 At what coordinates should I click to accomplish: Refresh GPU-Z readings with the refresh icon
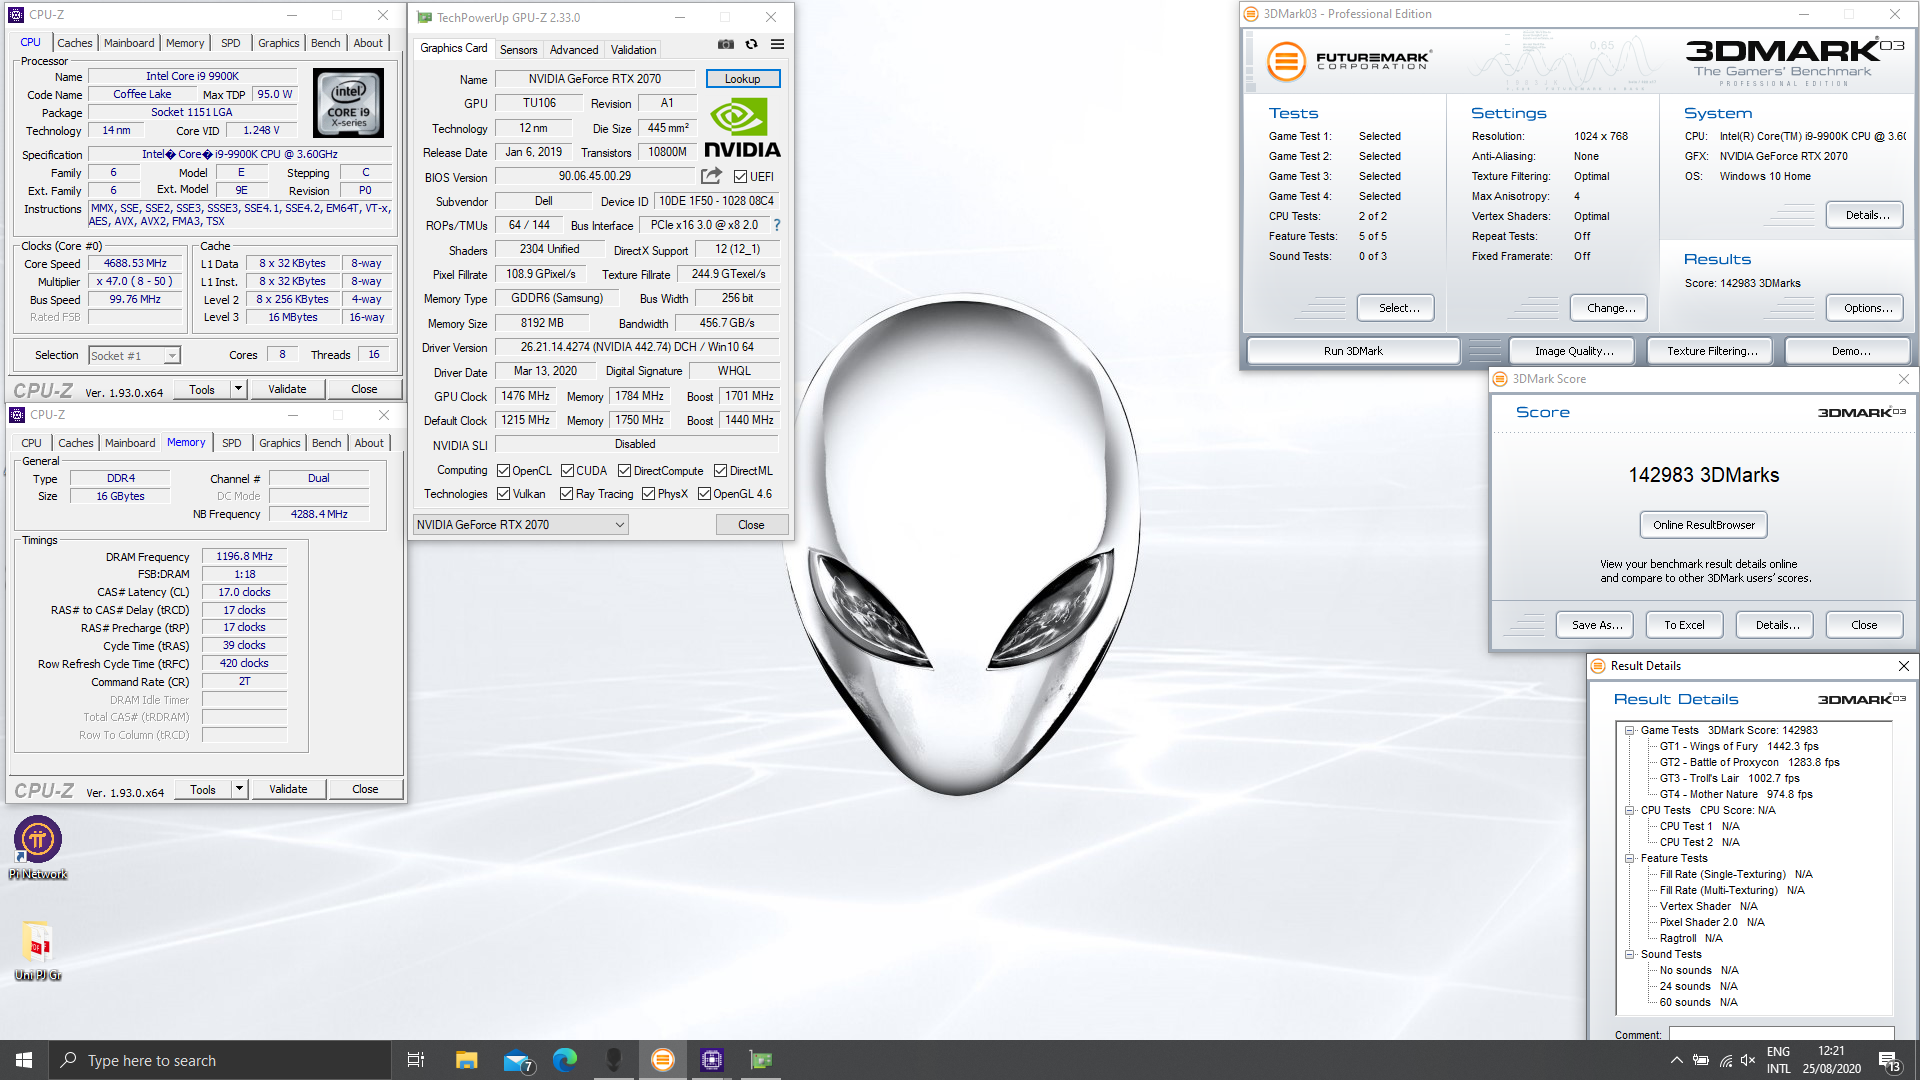(x=752, y=45)
